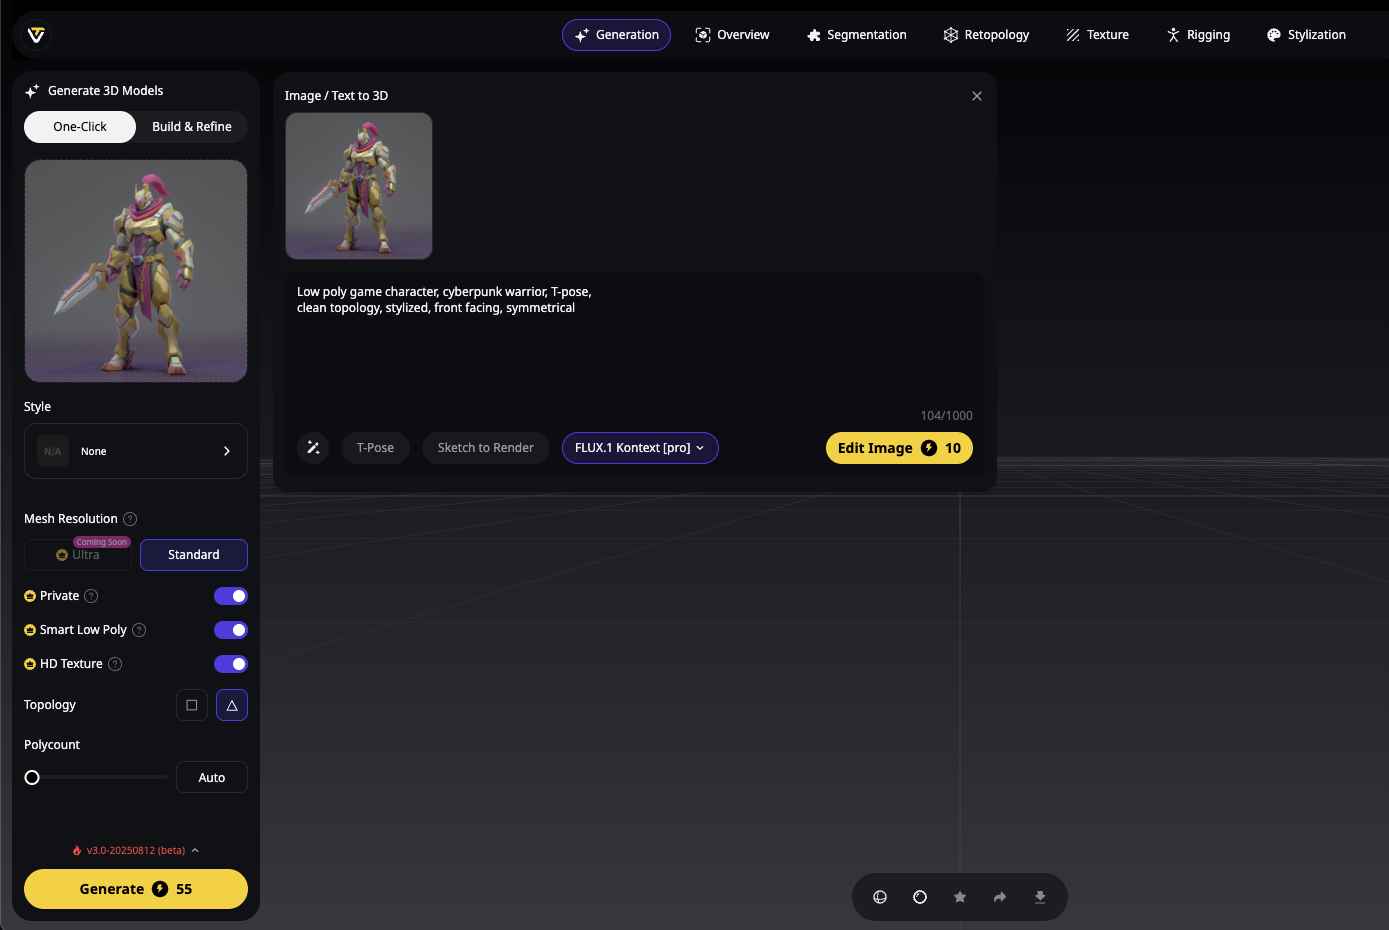Expand the Style None selector

[136, 451]
